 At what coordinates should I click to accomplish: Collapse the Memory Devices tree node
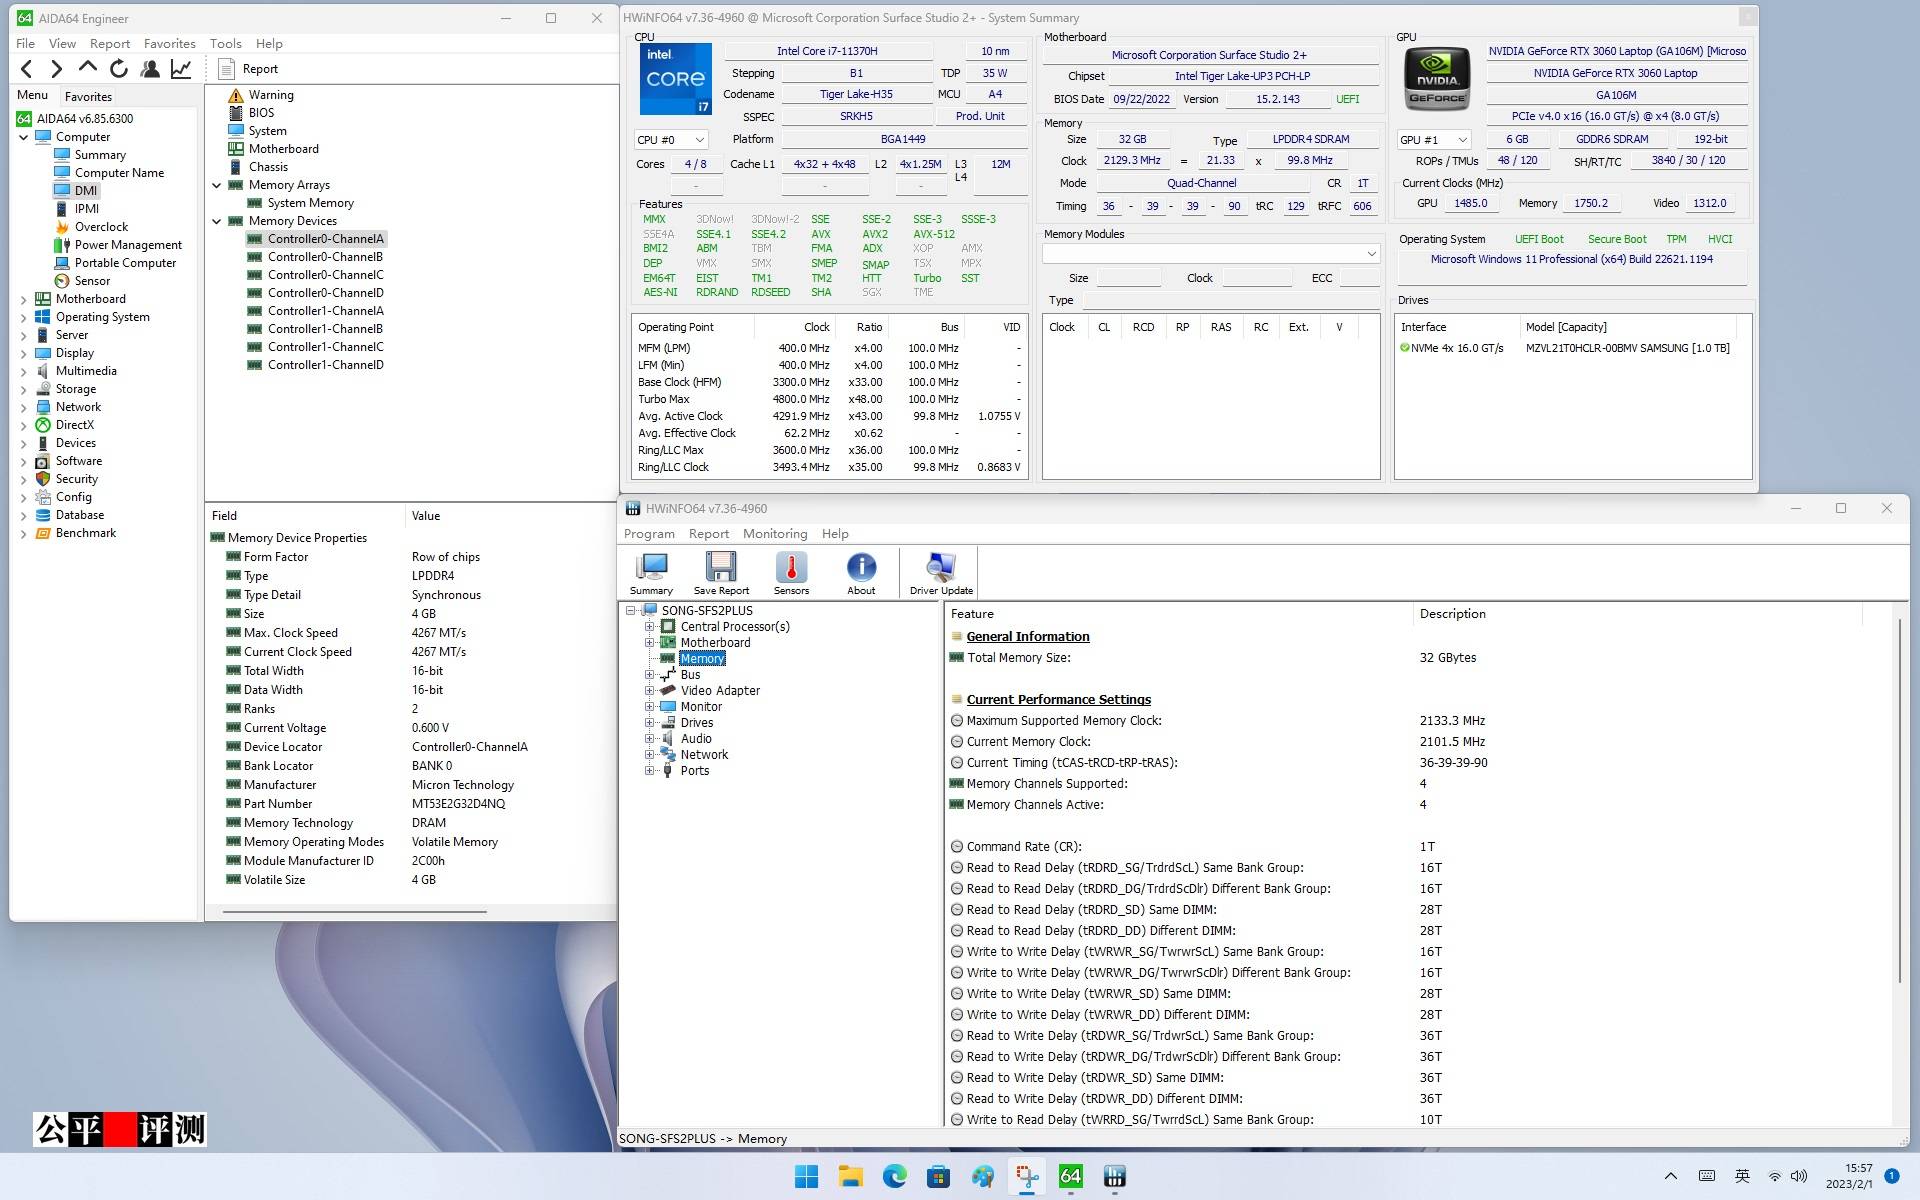217,221
